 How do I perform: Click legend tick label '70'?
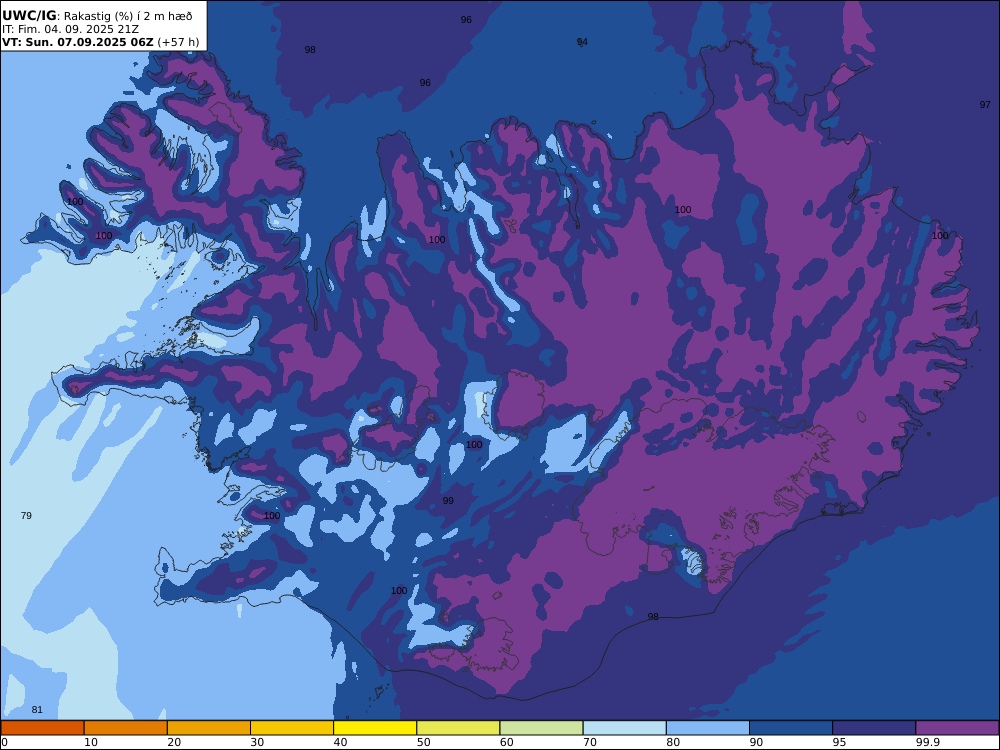pyautogui.click(x=590, y=742)
